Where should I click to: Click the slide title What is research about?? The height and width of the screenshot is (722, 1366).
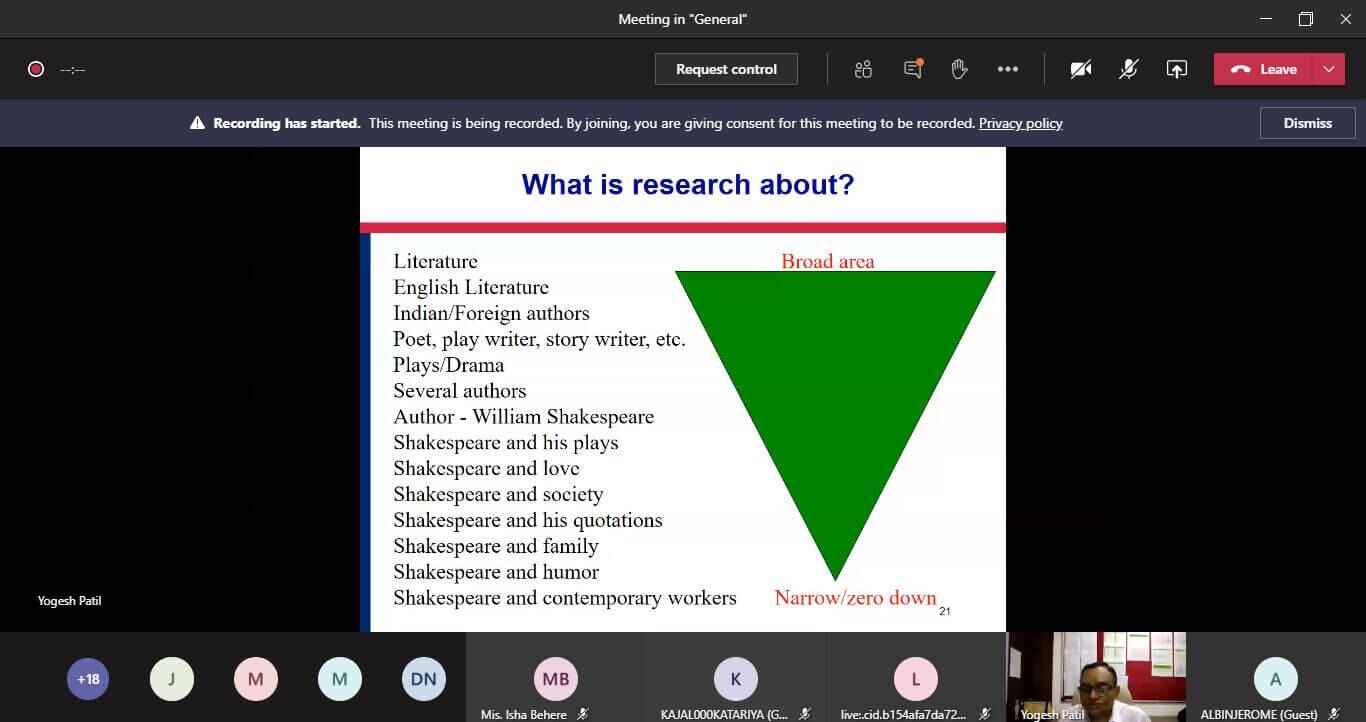pyautogui.click(x=688, y=184)
